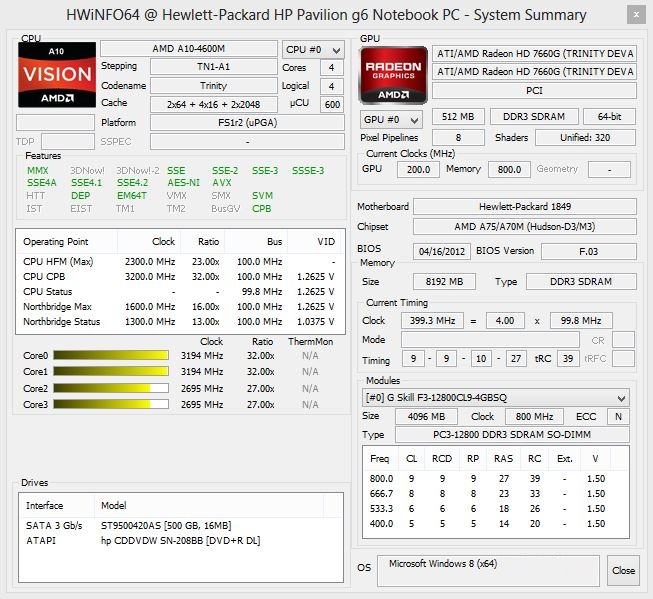This screenshot has height=599, width=653.
Task: Click the AMD A10-4600M CPU name field
Action: pos(189,49)
